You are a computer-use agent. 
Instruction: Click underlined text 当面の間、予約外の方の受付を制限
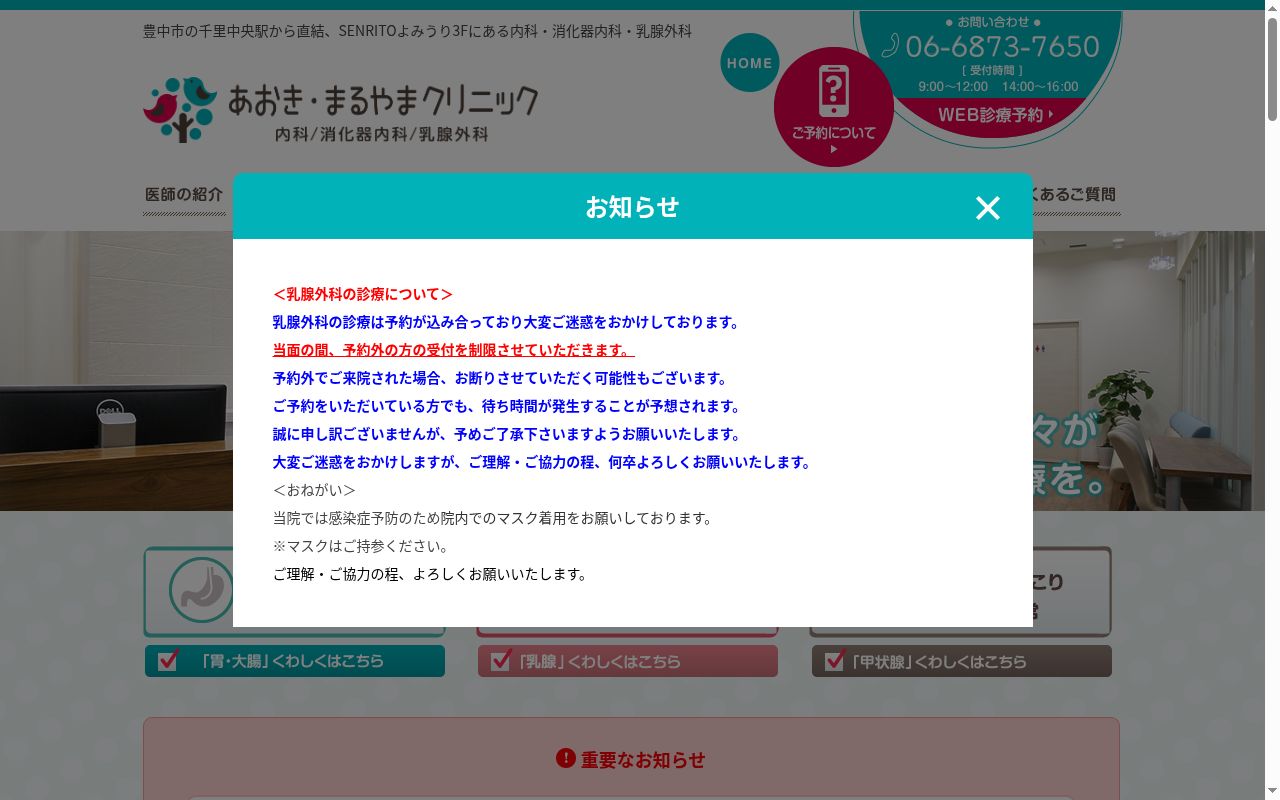point(454,350)
